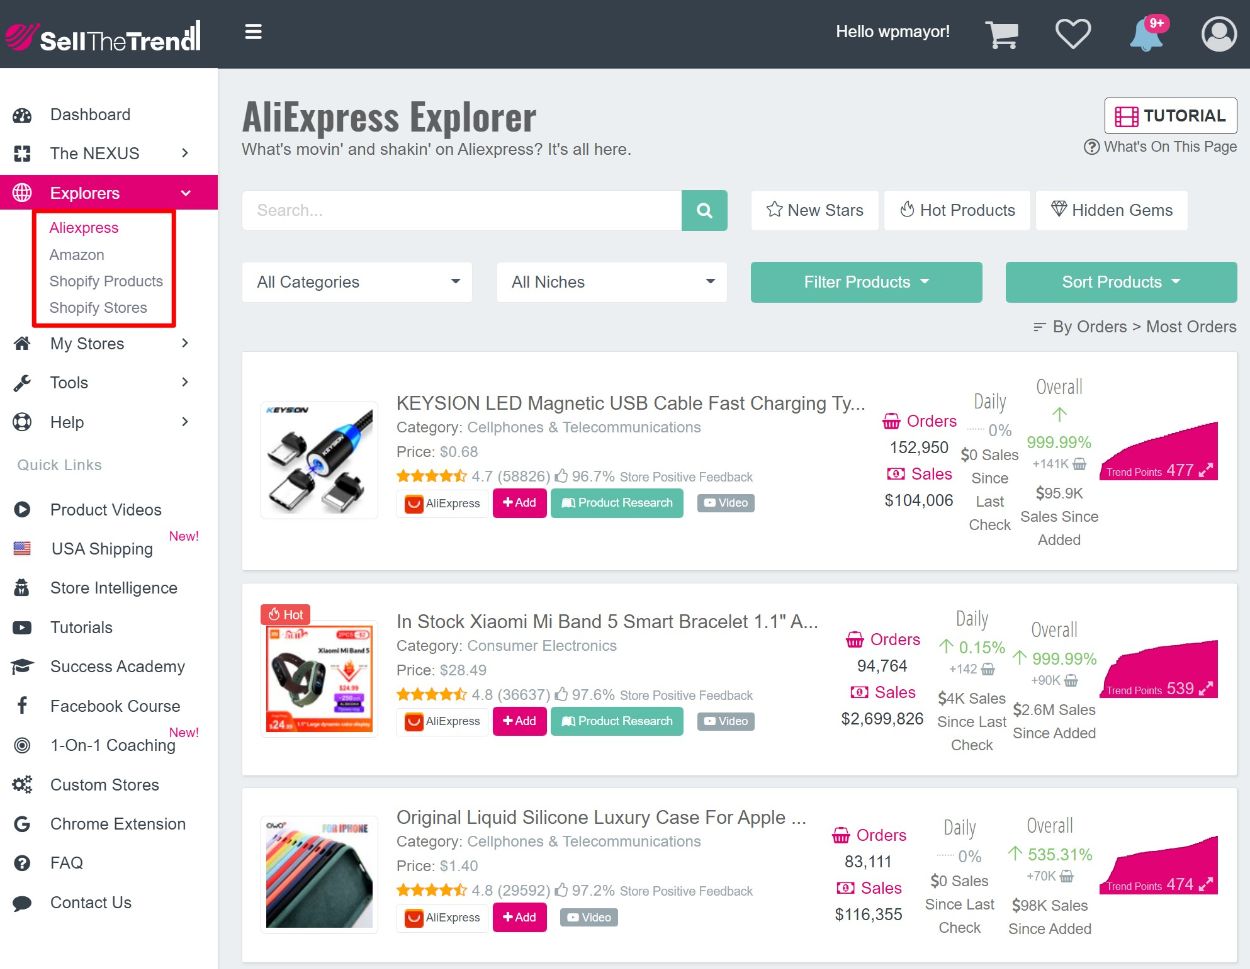Click the NEXUS sidebar icon
Screen dimensions: 1250x969
22,154
